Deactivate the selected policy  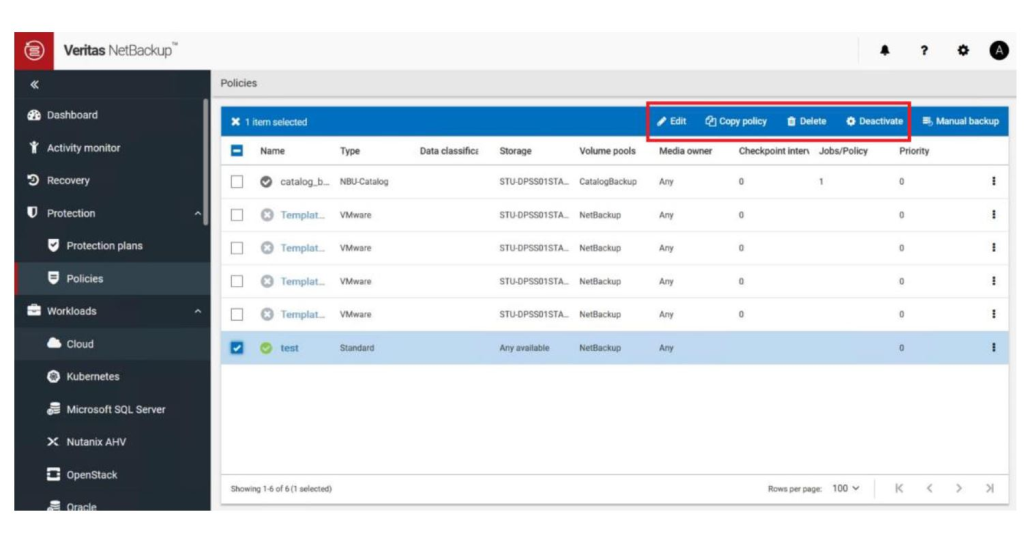[x=874, y=121]
